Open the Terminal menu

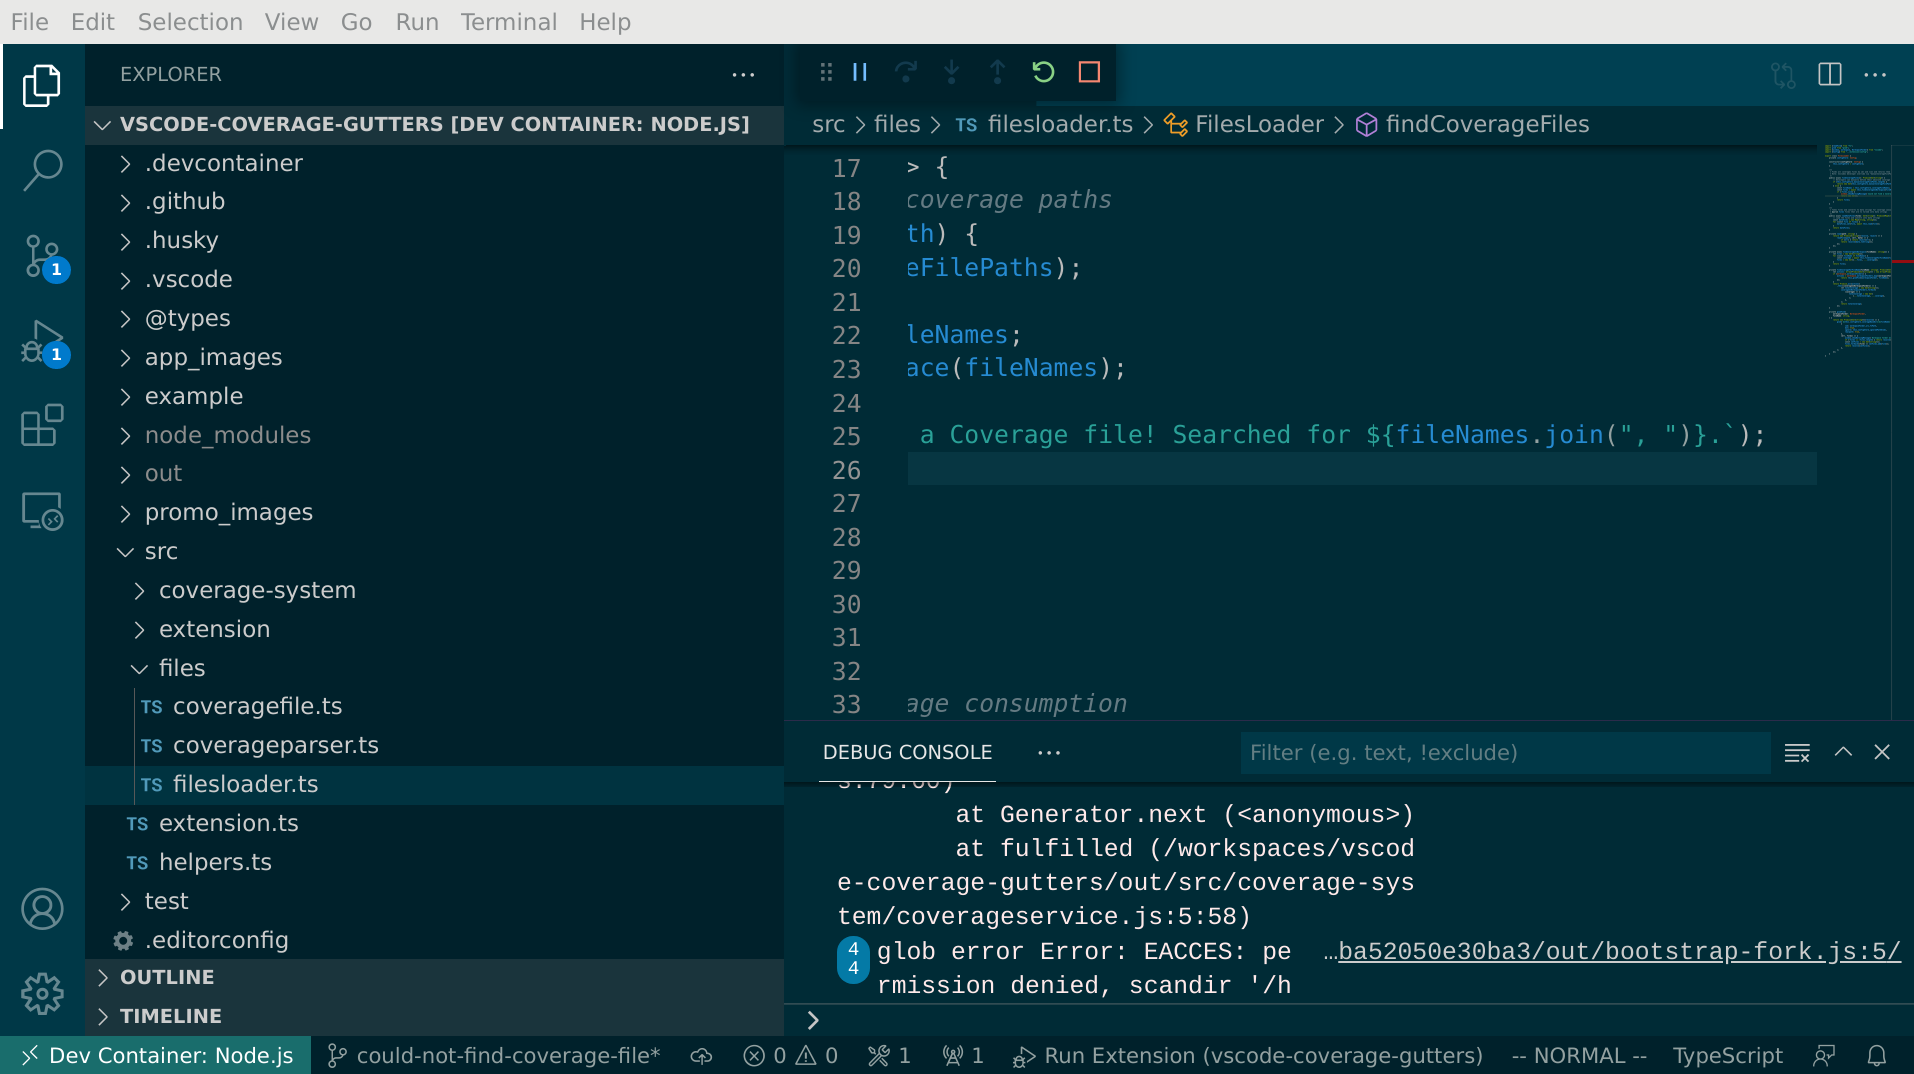pos(508,21)
